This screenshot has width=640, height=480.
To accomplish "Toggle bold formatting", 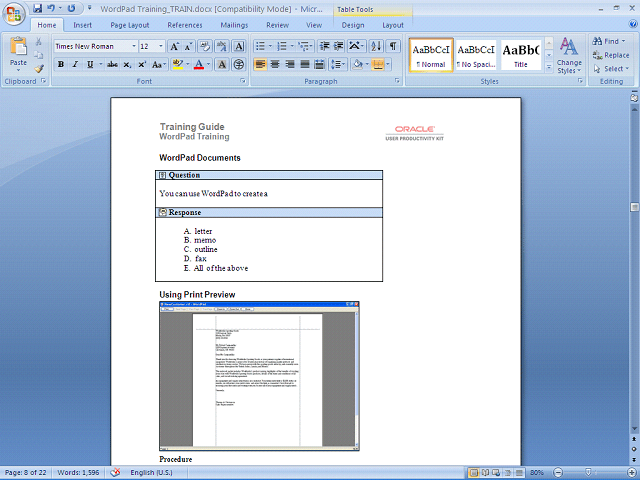I will tap(61, 64).
